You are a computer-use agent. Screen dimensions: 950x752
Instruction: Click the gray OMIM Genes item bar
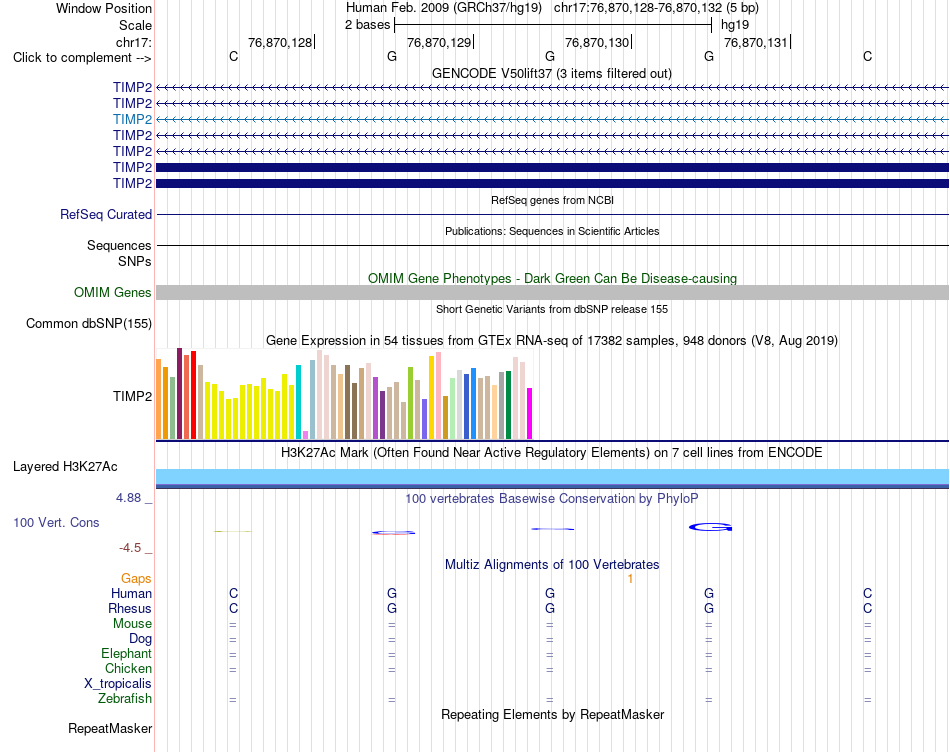[x=552, y=293]
